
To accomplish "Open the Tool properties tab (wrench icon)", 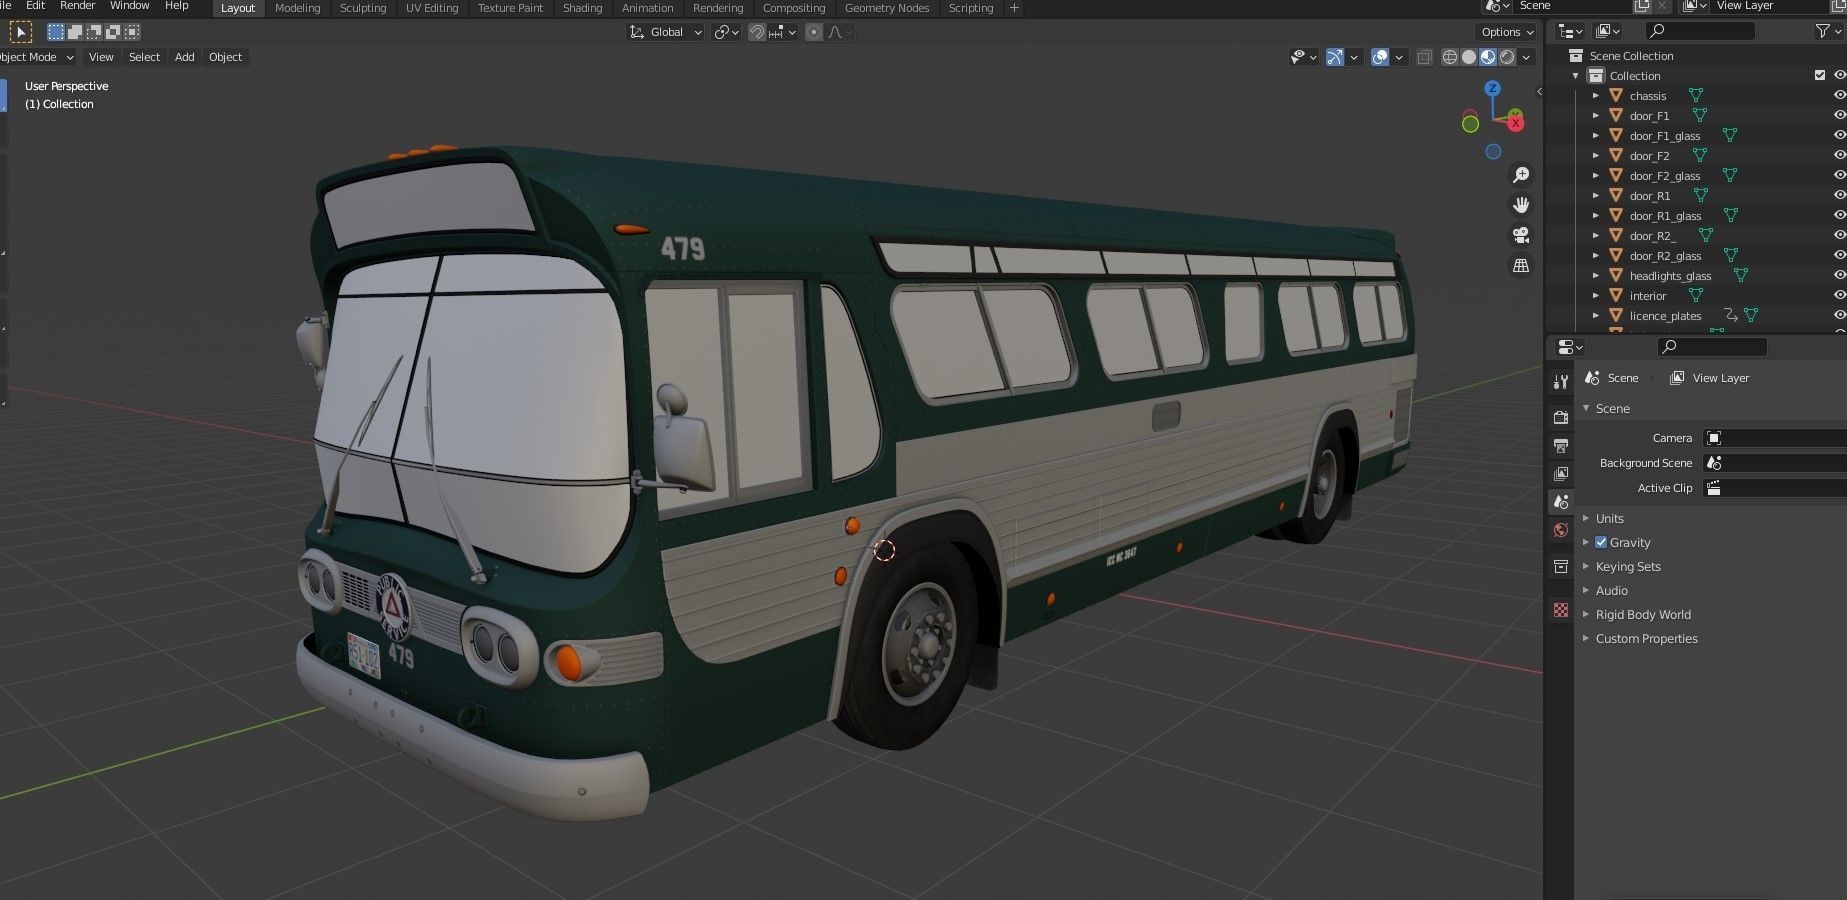I will (x=1560, y=381).
